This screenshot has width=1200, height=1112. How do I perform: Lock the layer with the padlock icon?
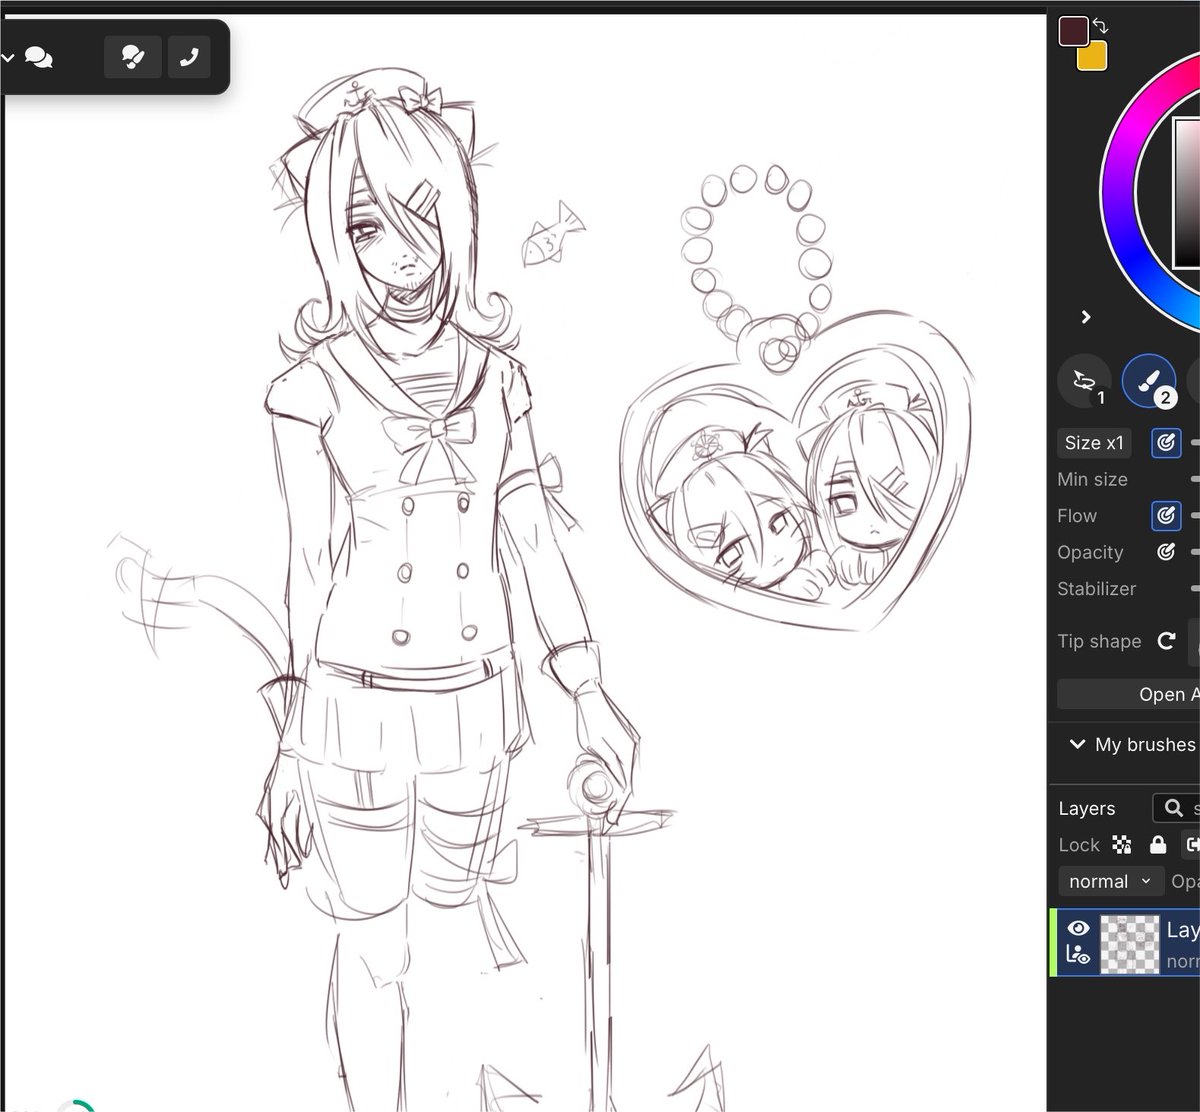pyautogui.click(x=1158, y=845)
